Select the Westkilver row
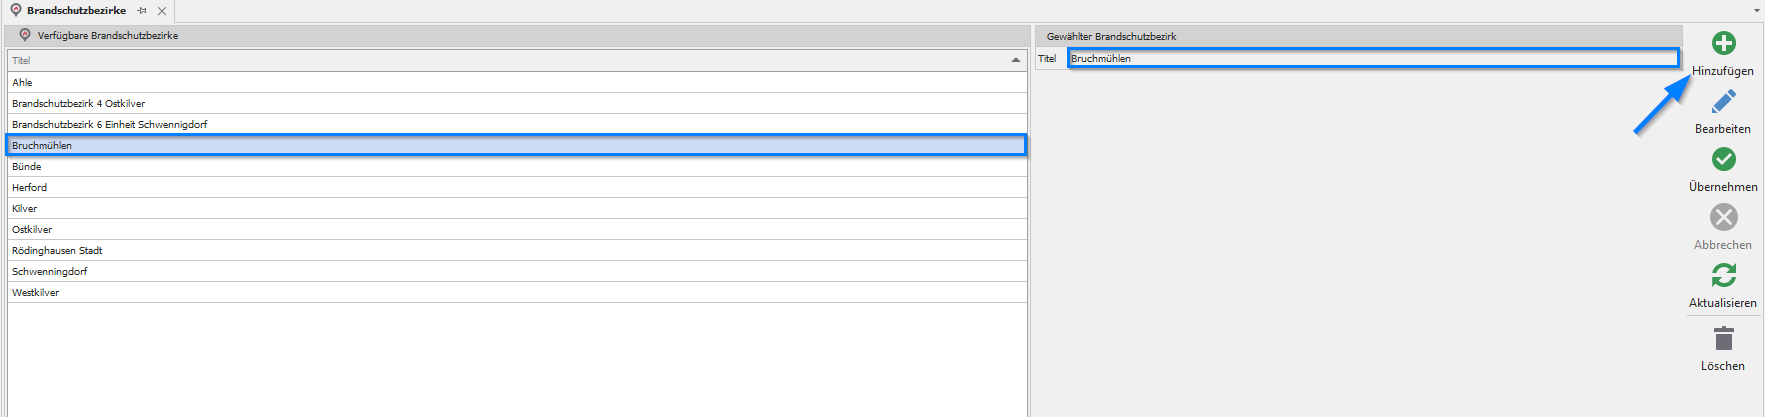This screenshot has width=1765, height=417. tap(36, 292)
